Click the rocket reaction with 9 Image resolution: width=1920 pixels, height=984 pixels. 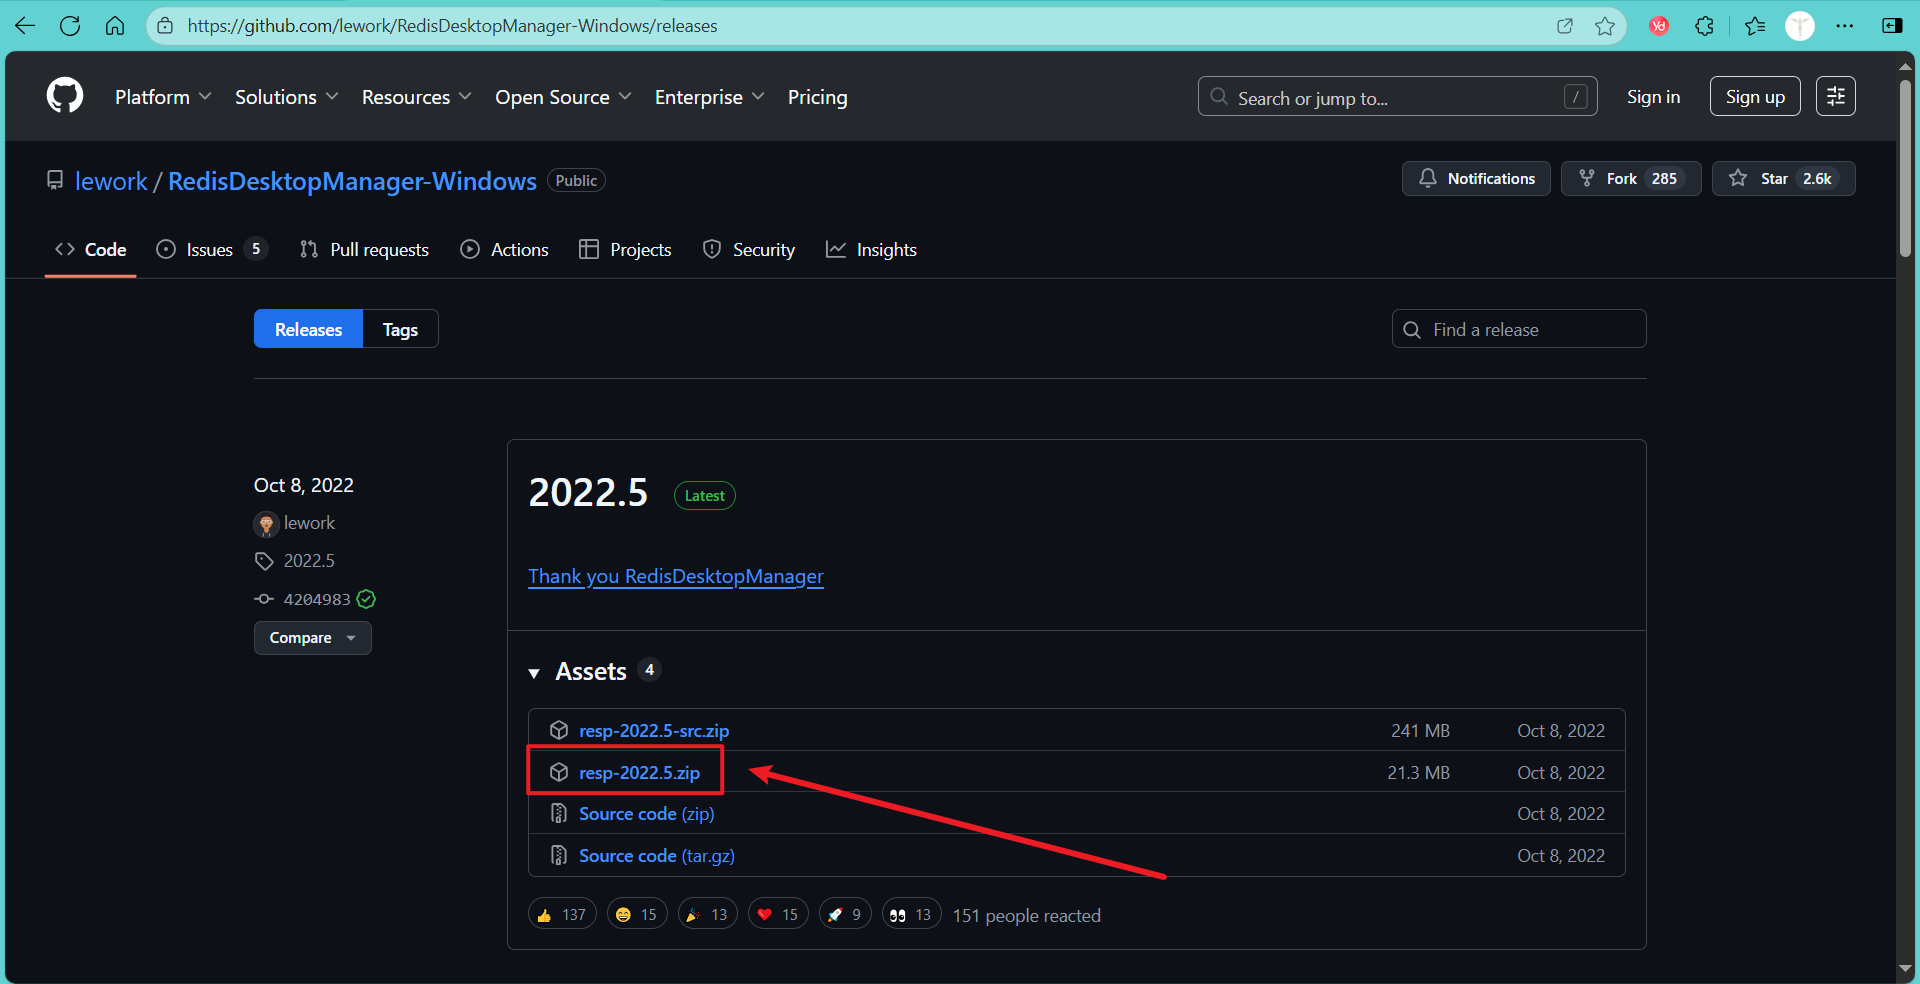pyautogui.click(x=845, y=915)
